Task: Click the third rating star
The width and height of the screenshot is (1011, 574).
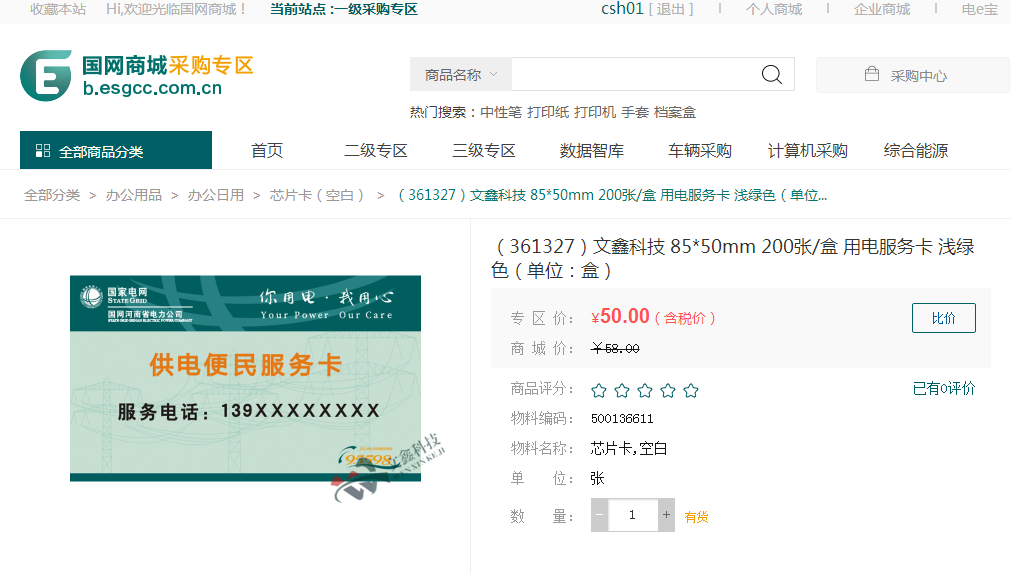Action: point(645,390)
